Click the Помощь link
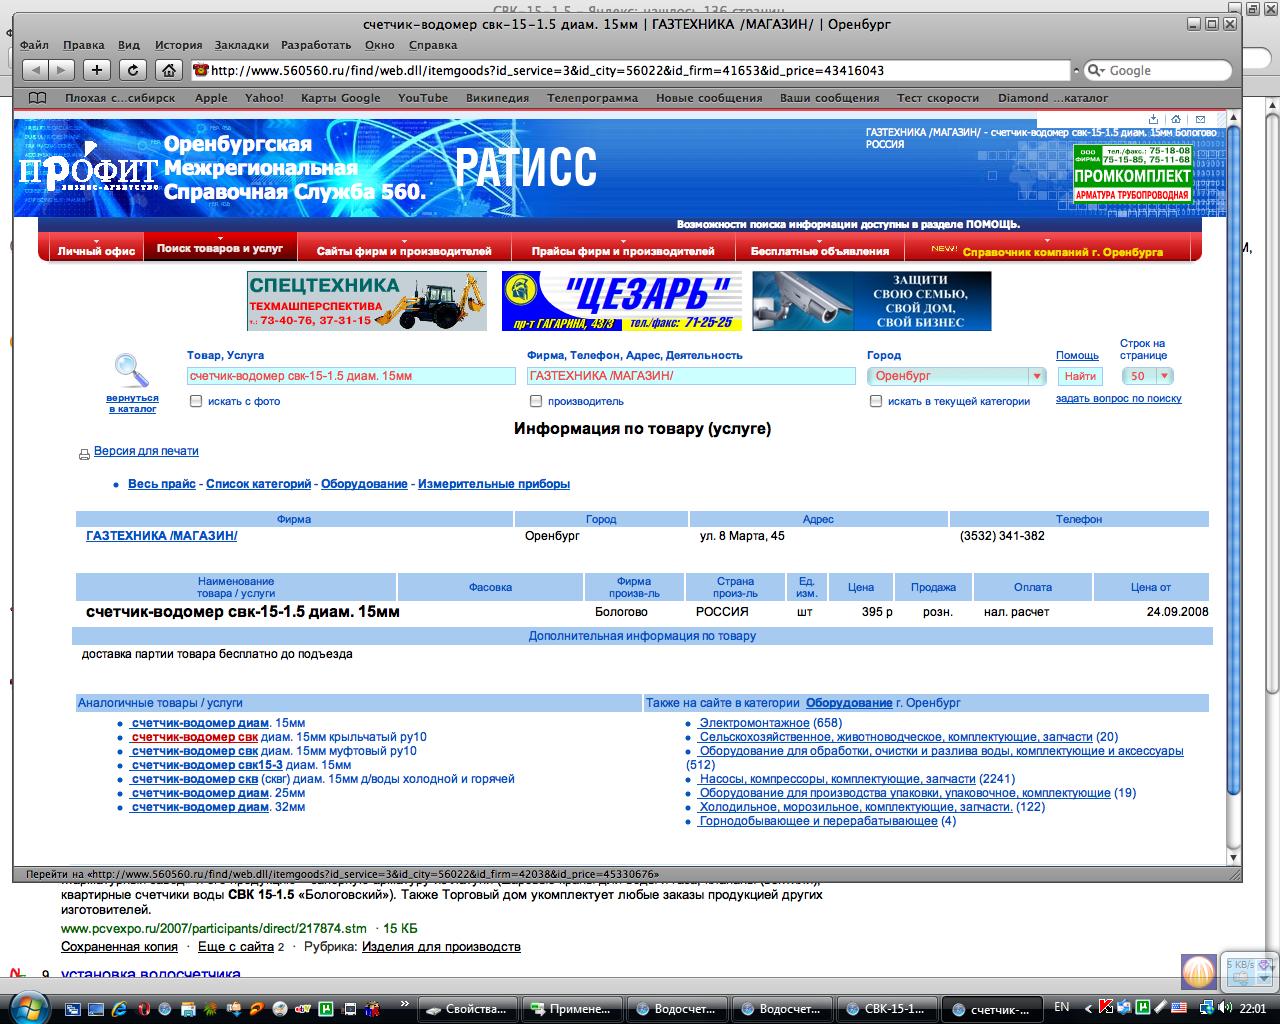 (x=1077, y=356)
